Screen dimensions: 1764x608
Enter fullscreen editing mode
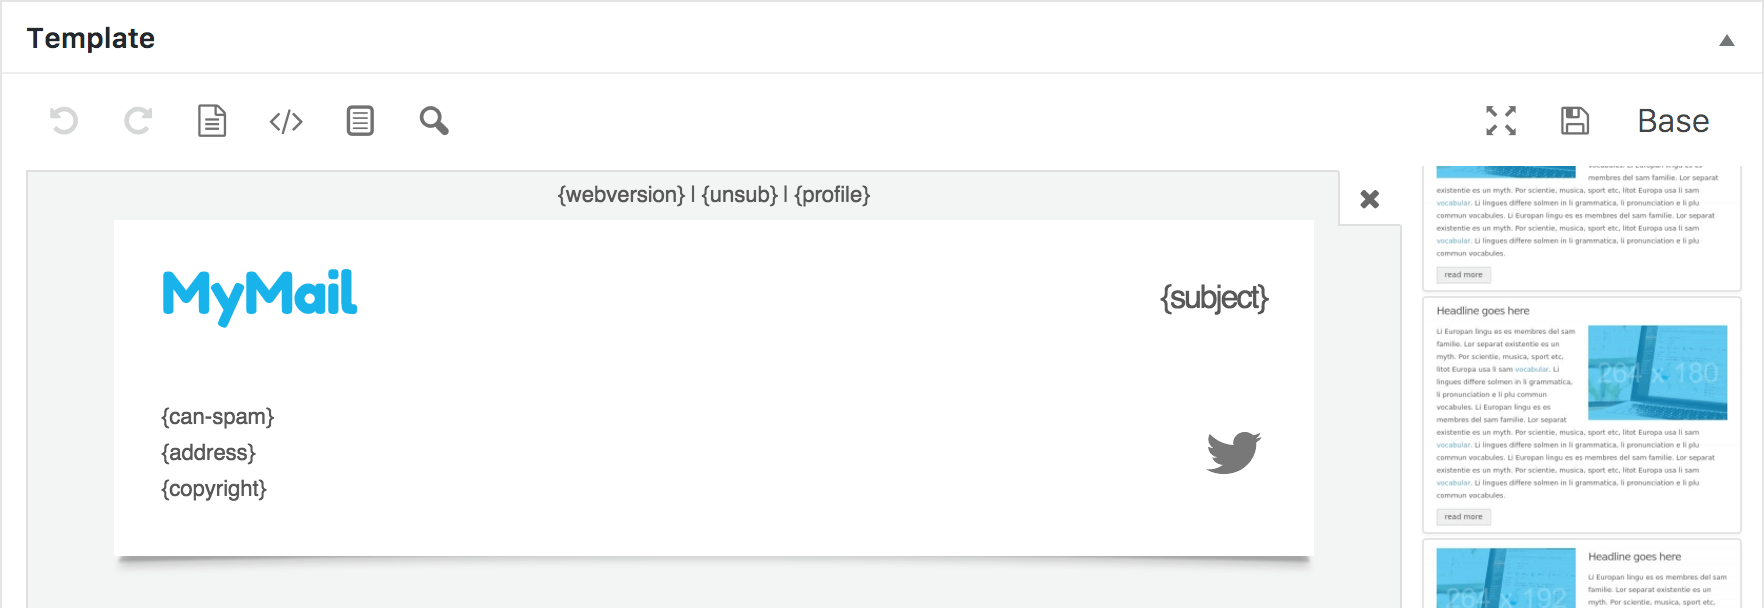coord(1500,120)
